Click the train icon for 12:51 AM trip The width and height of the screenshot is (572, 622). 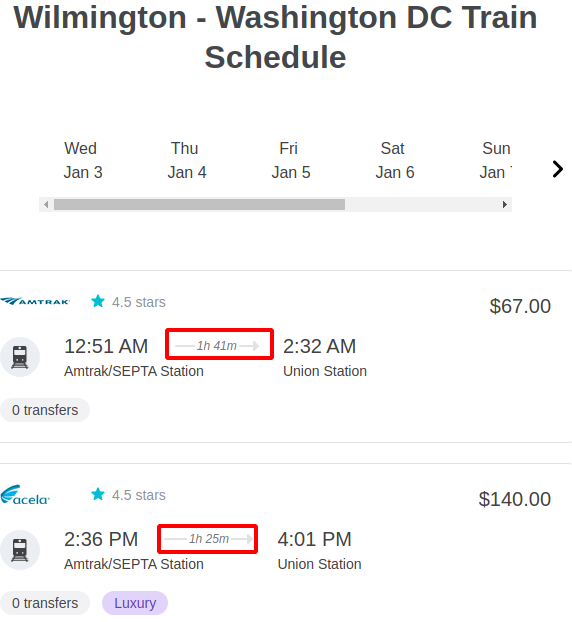pyautogui.click(x=20, y=357)
